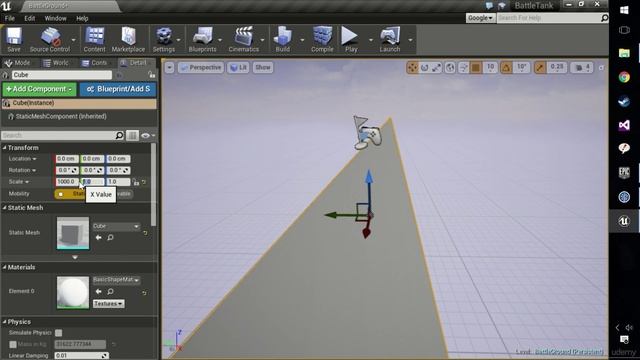Open grid snap size dropdown showing 10
This screenshot has height=360, width=640.
490,67
